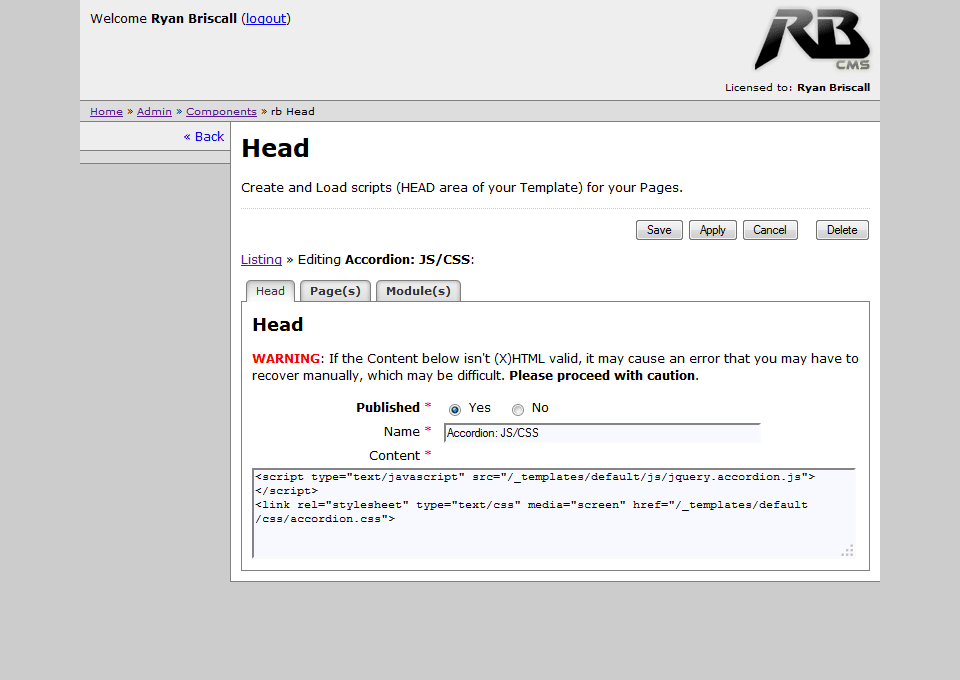The width and height of the screenshot is (960, 680).
Task: Go to Home in the breadcrumb
Action: click(x=106, y=112)
